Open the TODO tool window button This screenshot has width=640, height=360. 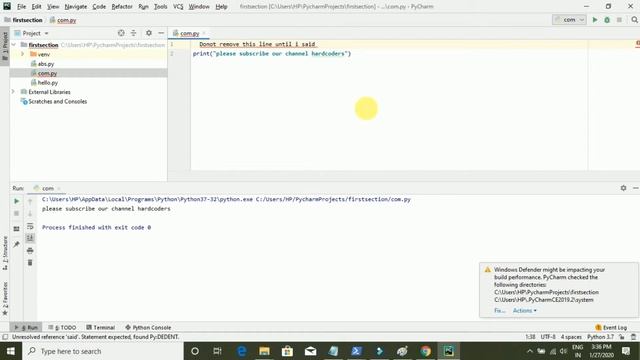[x=62, y=327]
